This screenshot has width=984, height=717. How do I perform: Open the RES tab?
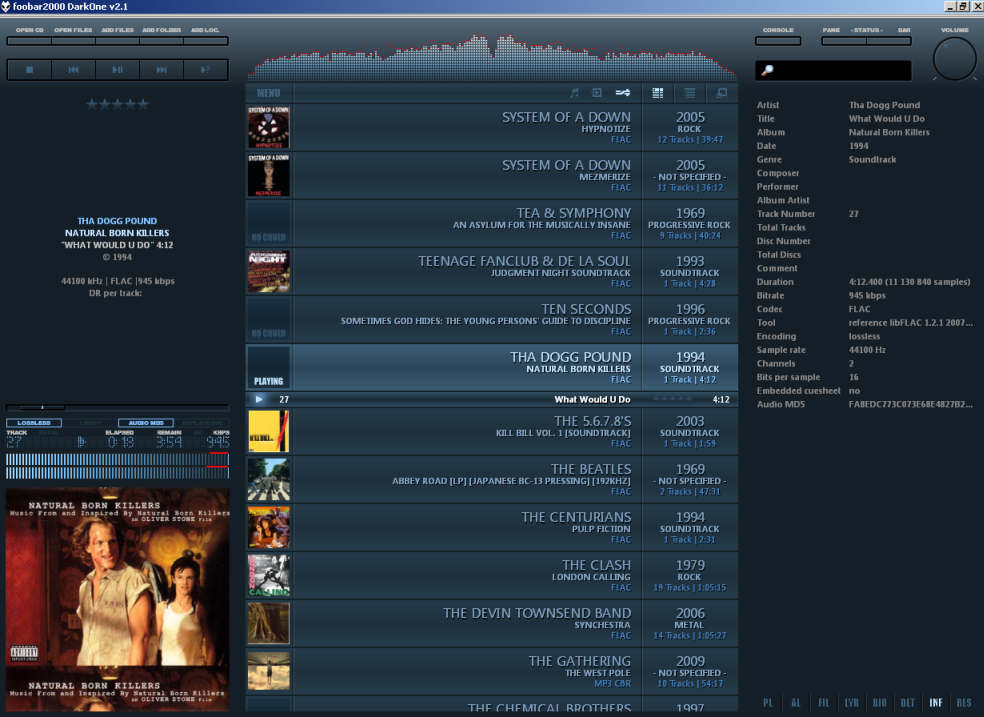[x=964, y=703]
